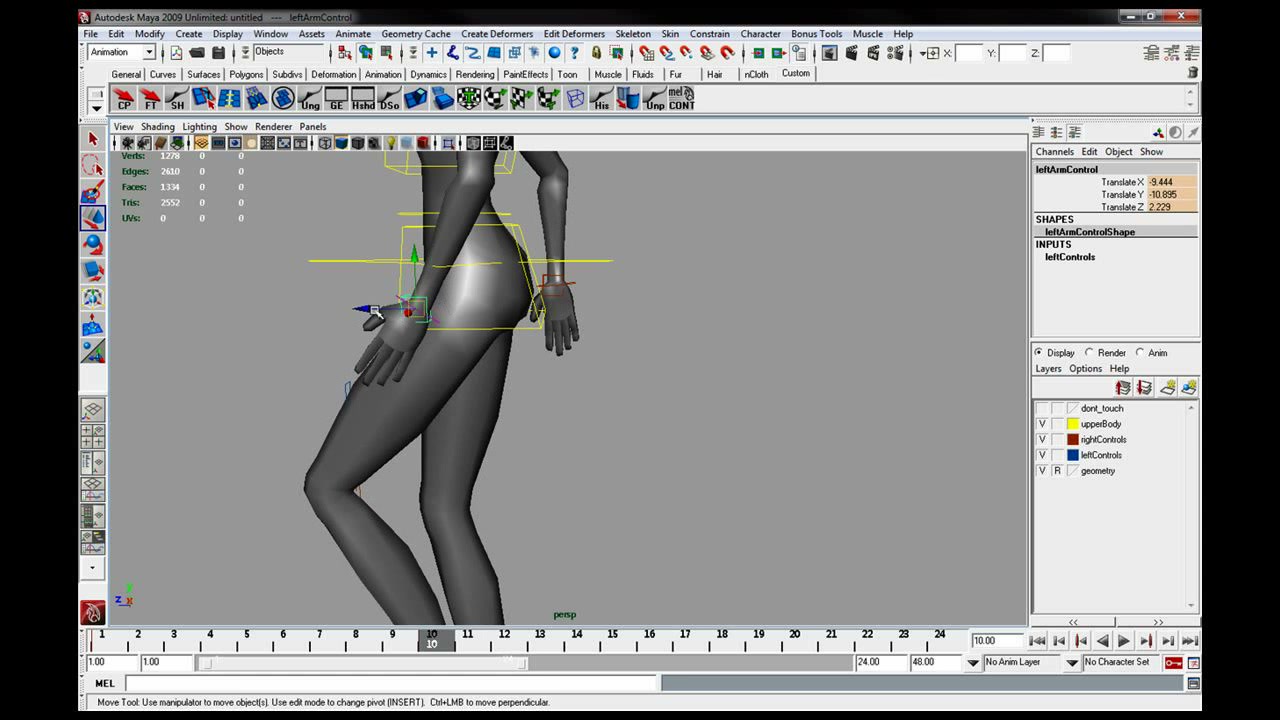Play the animation forward
1280x720 pixels.
pos(1124,641)
